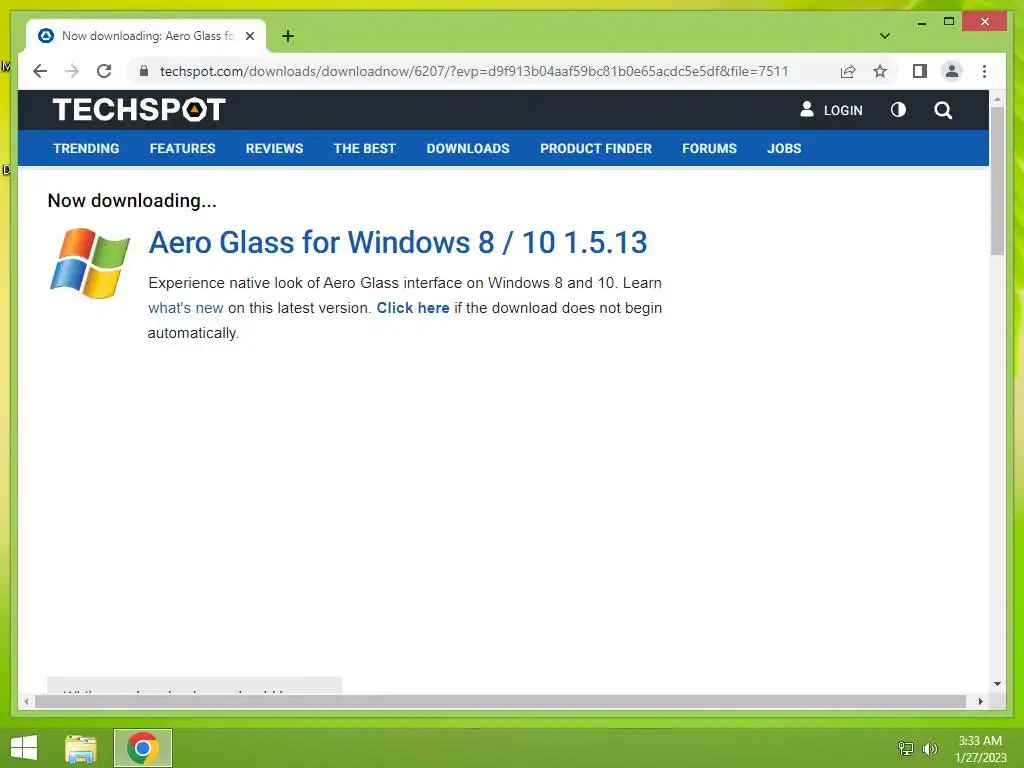Open the network tray icon
This screenshot has width=1024, height=768.
906,748
